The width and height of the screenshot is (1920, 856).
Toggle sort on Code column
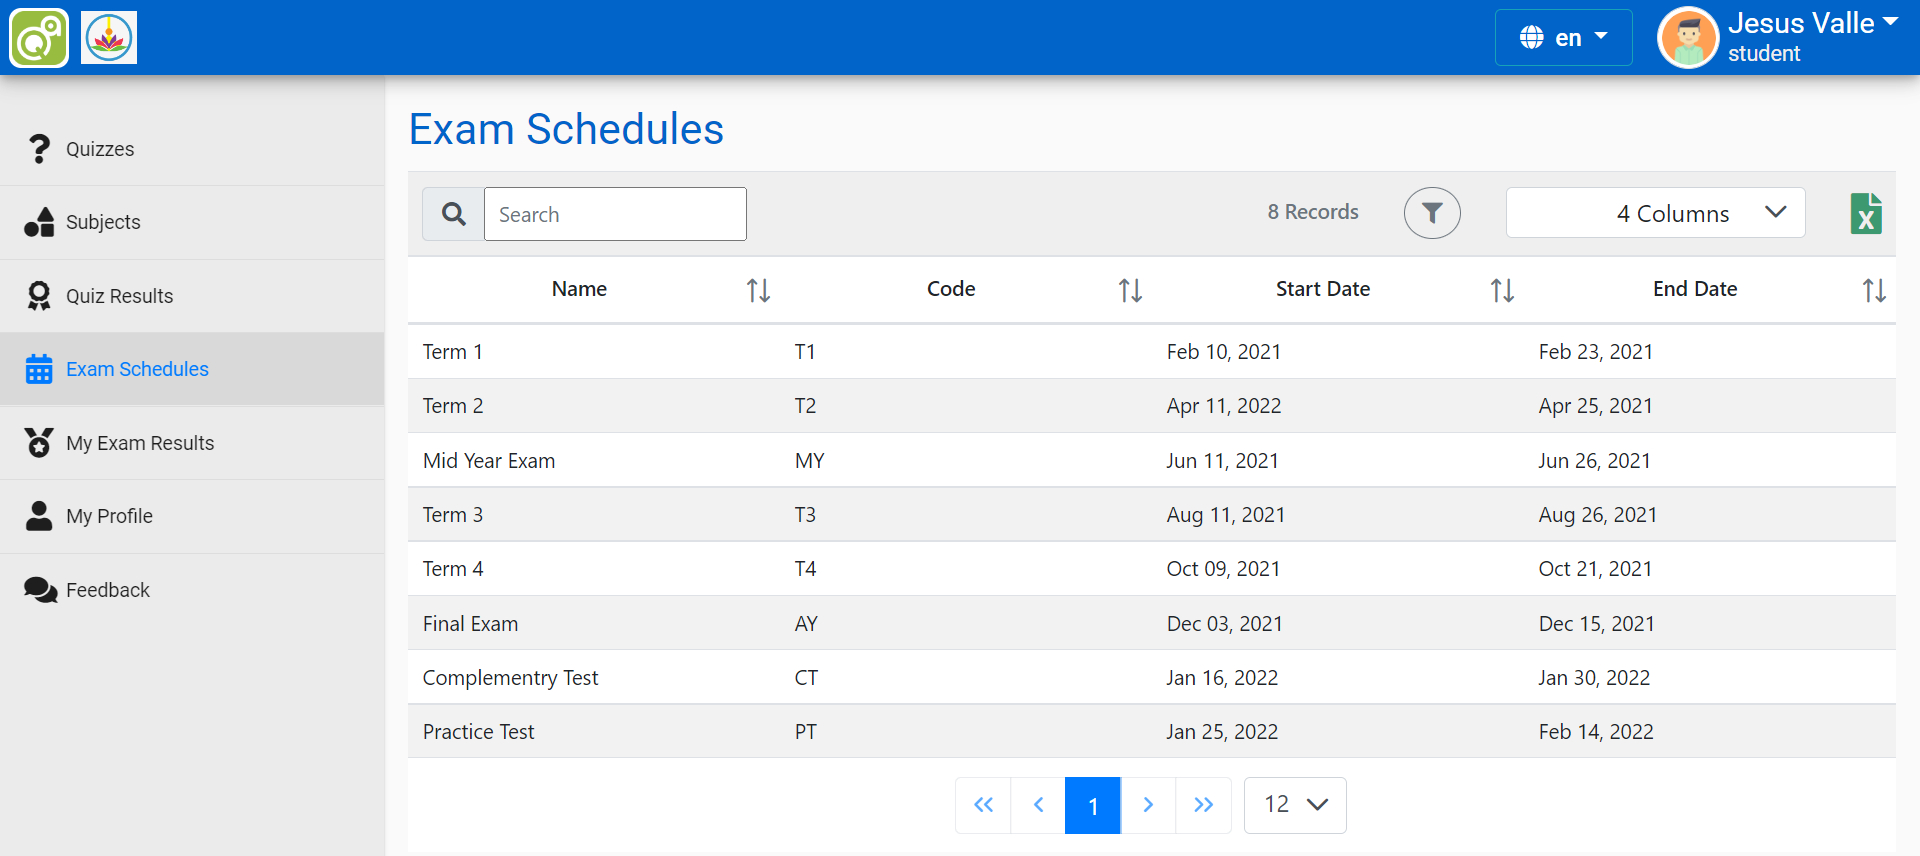[1130, 290]
